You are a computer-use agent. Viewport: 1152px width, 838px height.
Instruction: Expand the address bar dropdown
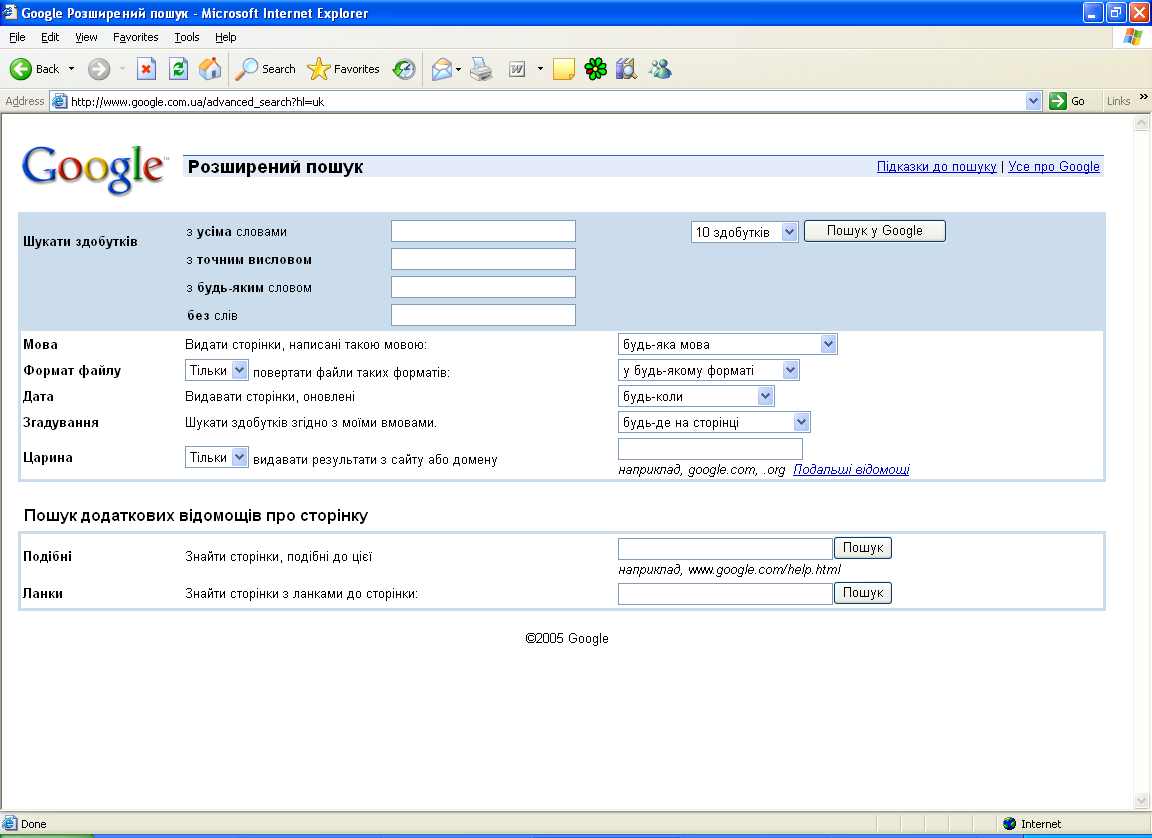[x=1034, y=101]
